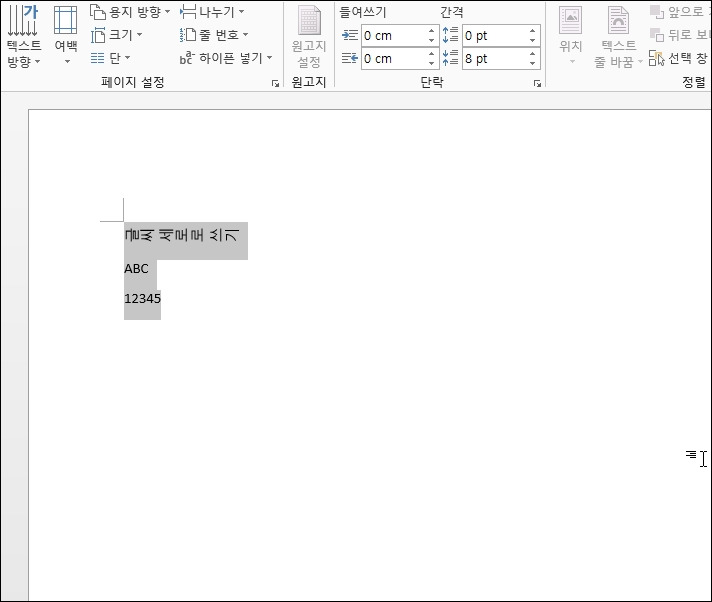Open the 텍스트 방향 text direction menu
Screen dimensions: 712x602
click(x=23, y=35)
